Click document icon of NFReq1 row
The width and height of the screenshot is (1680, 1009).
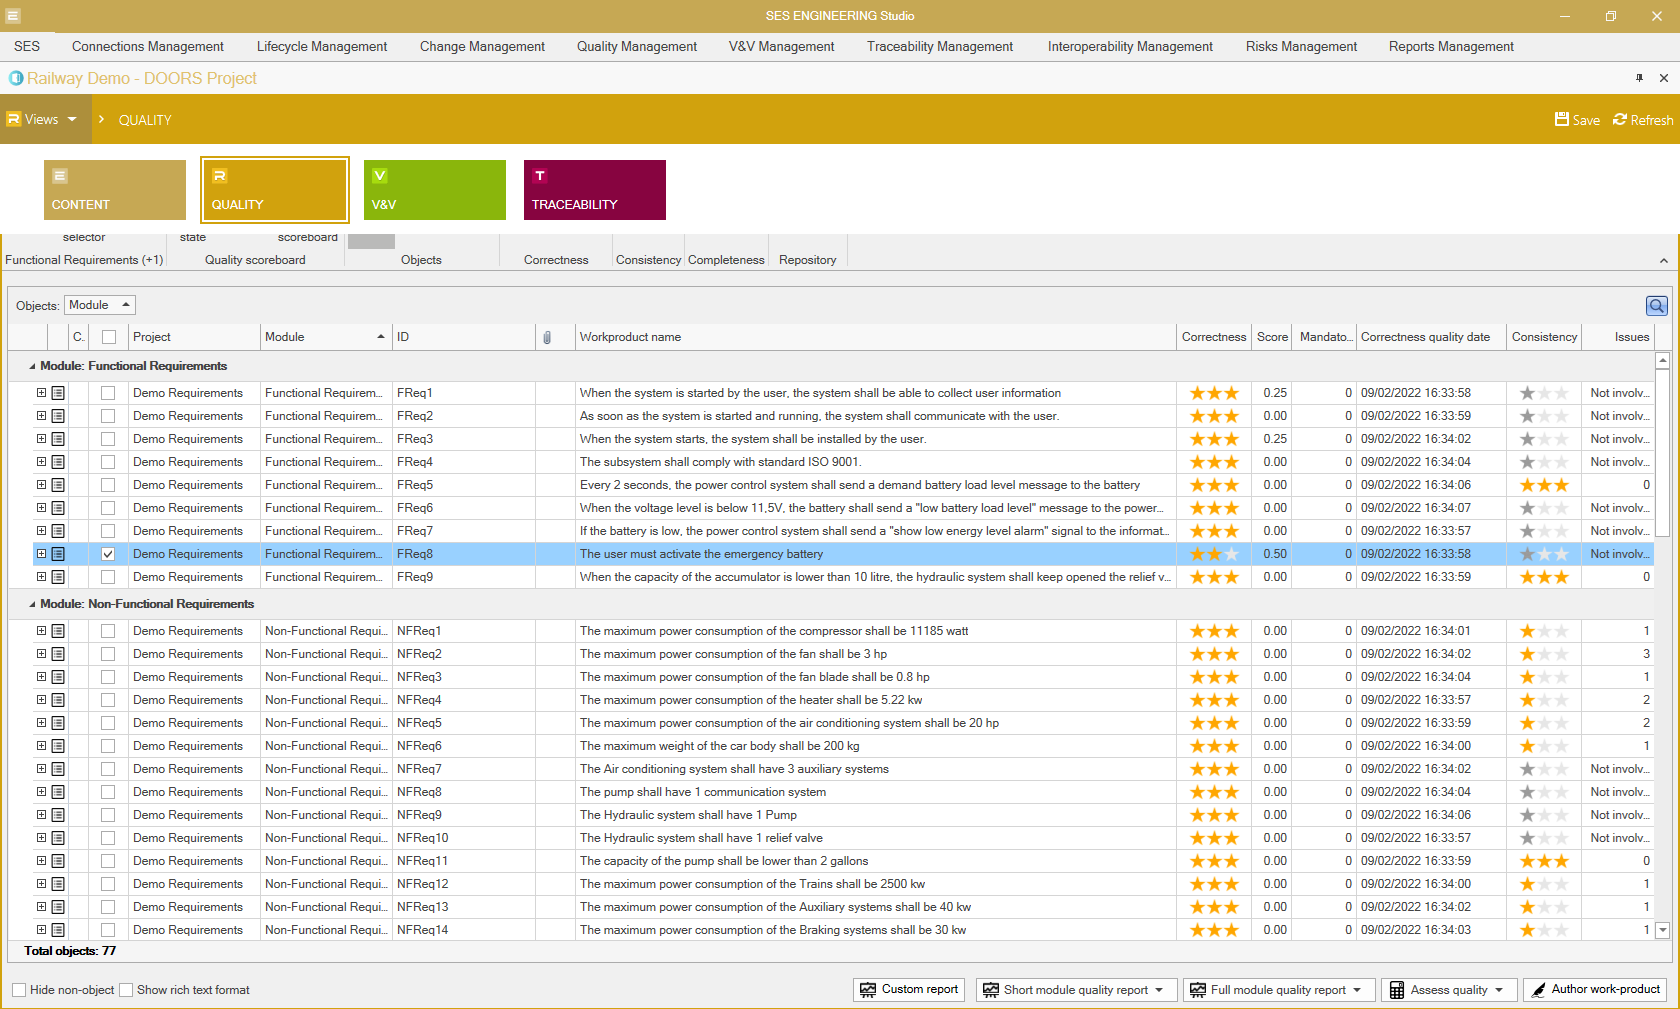[x=58, y=631]
